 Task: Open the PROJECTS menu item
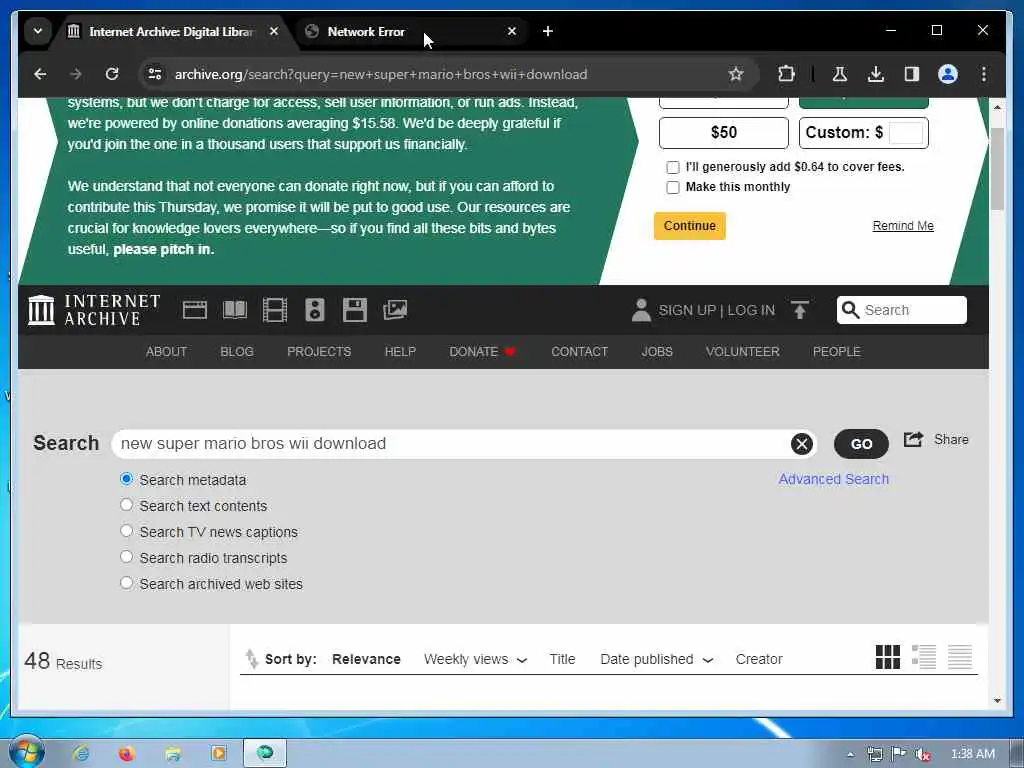click(319, 352)
